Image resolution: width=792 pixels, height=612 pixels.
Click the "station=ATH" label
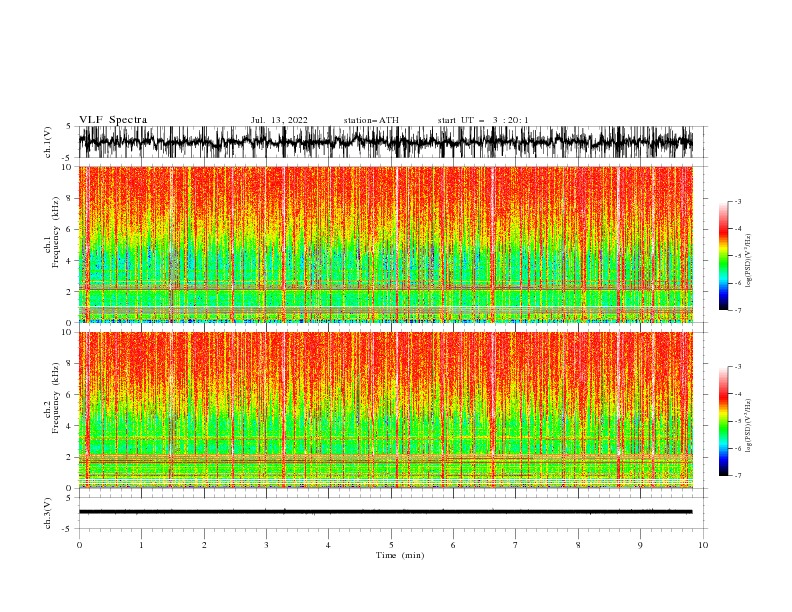[371, 120]
